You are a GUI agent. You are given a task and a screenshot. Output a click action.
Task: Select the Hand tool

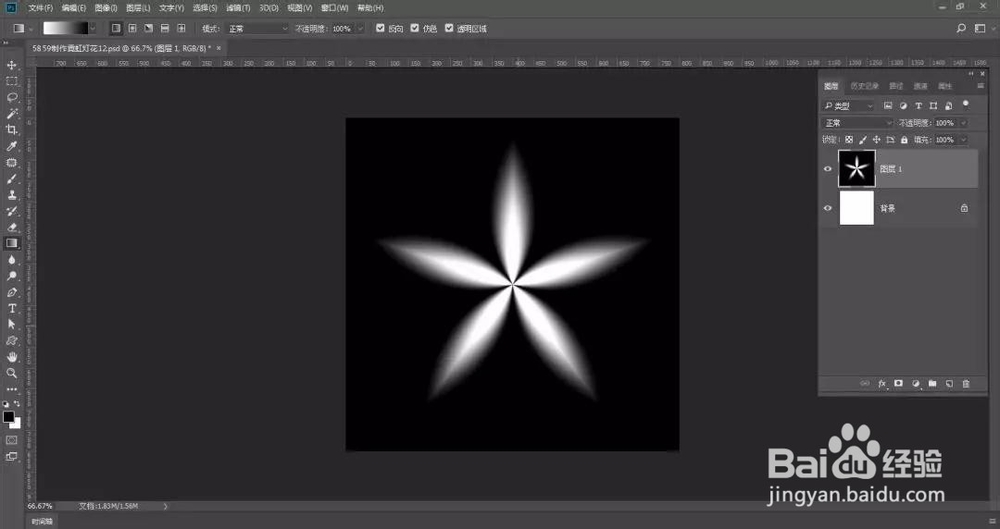[11, 357]
